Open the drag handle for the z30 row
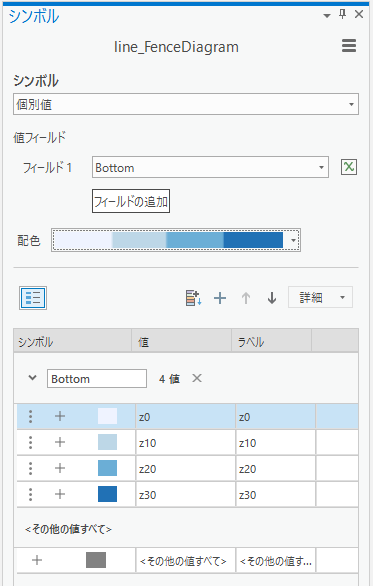The image size is (373, 586). click(x=31, y=494)
